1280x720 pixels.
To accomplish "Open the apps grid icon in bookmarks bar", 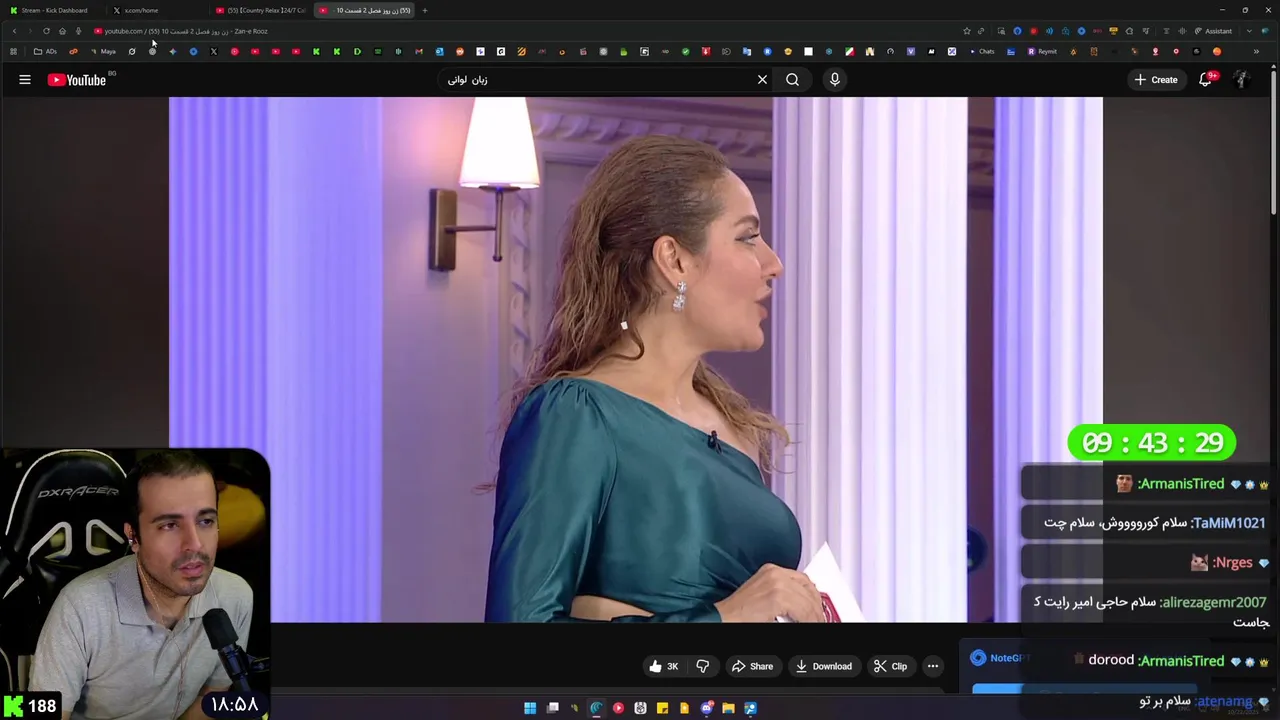I will [13, 51].
